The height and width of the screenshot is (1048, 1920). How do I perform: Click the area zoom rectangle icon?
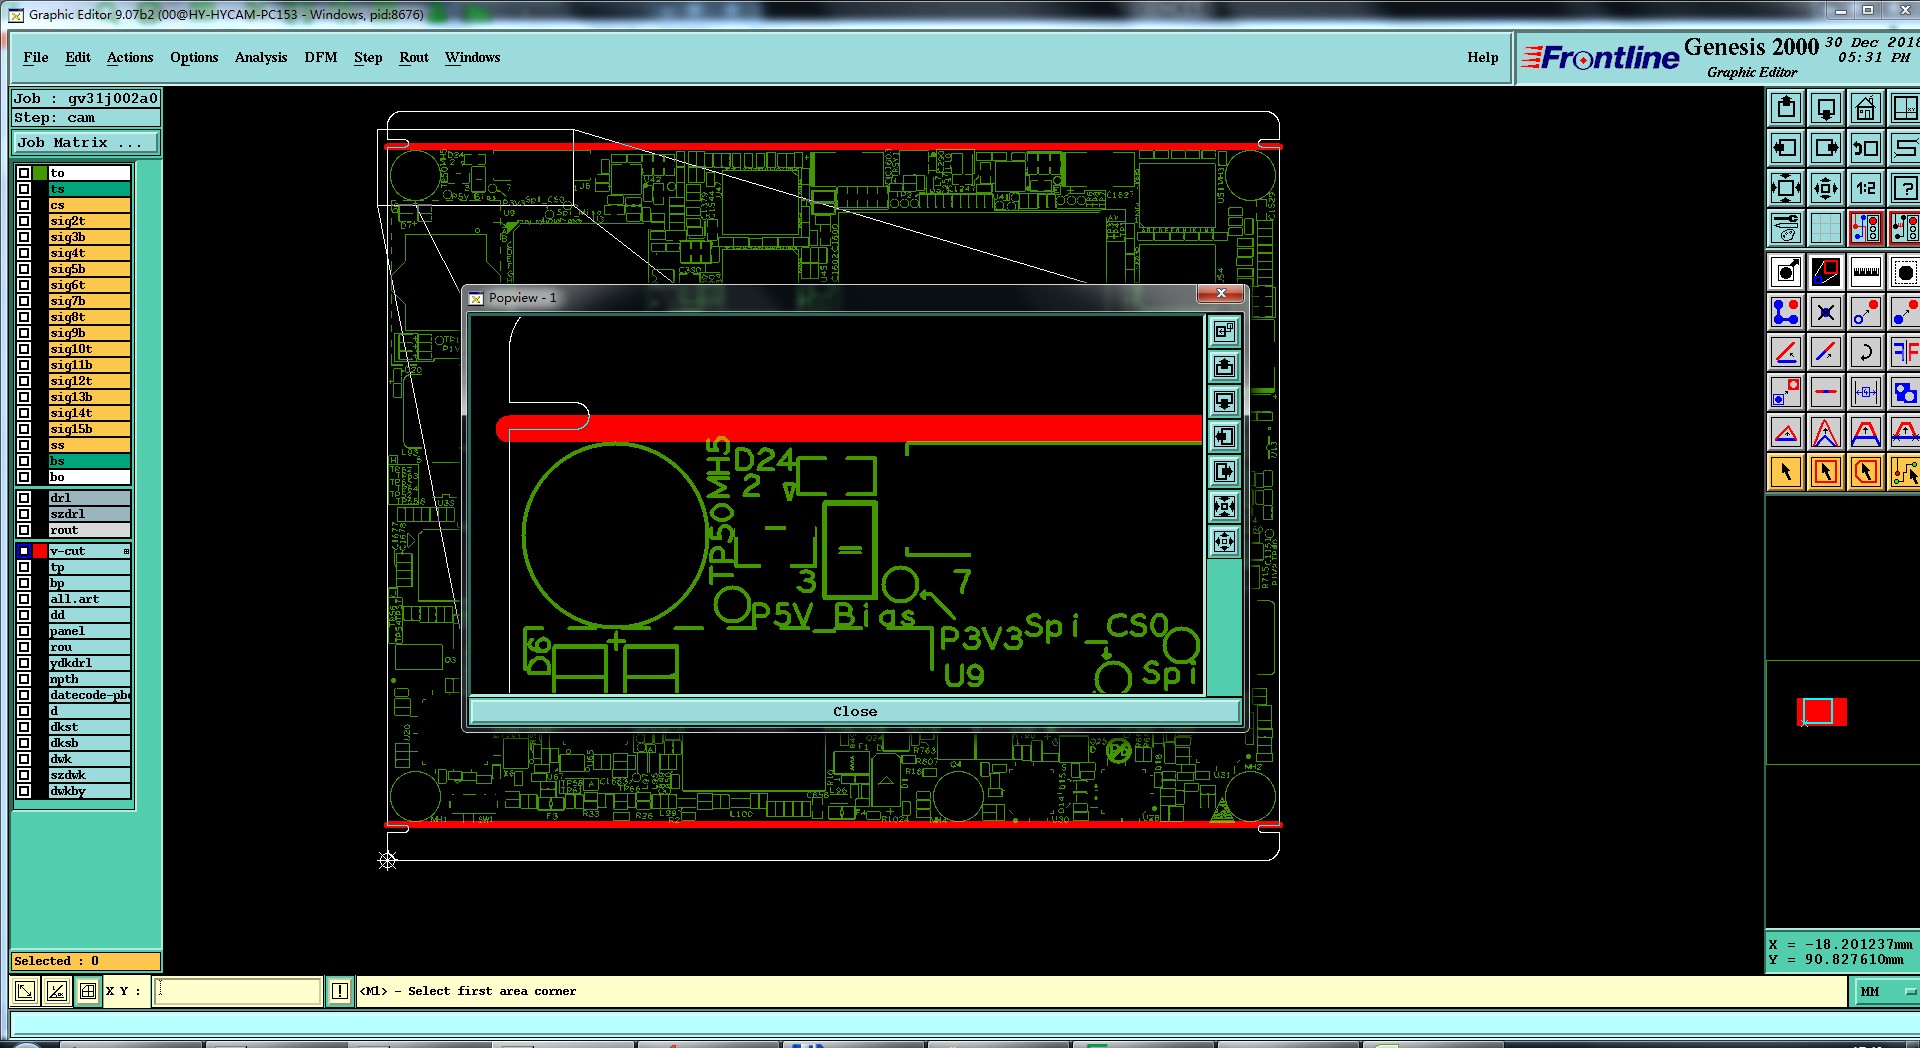pos(1826,272)
